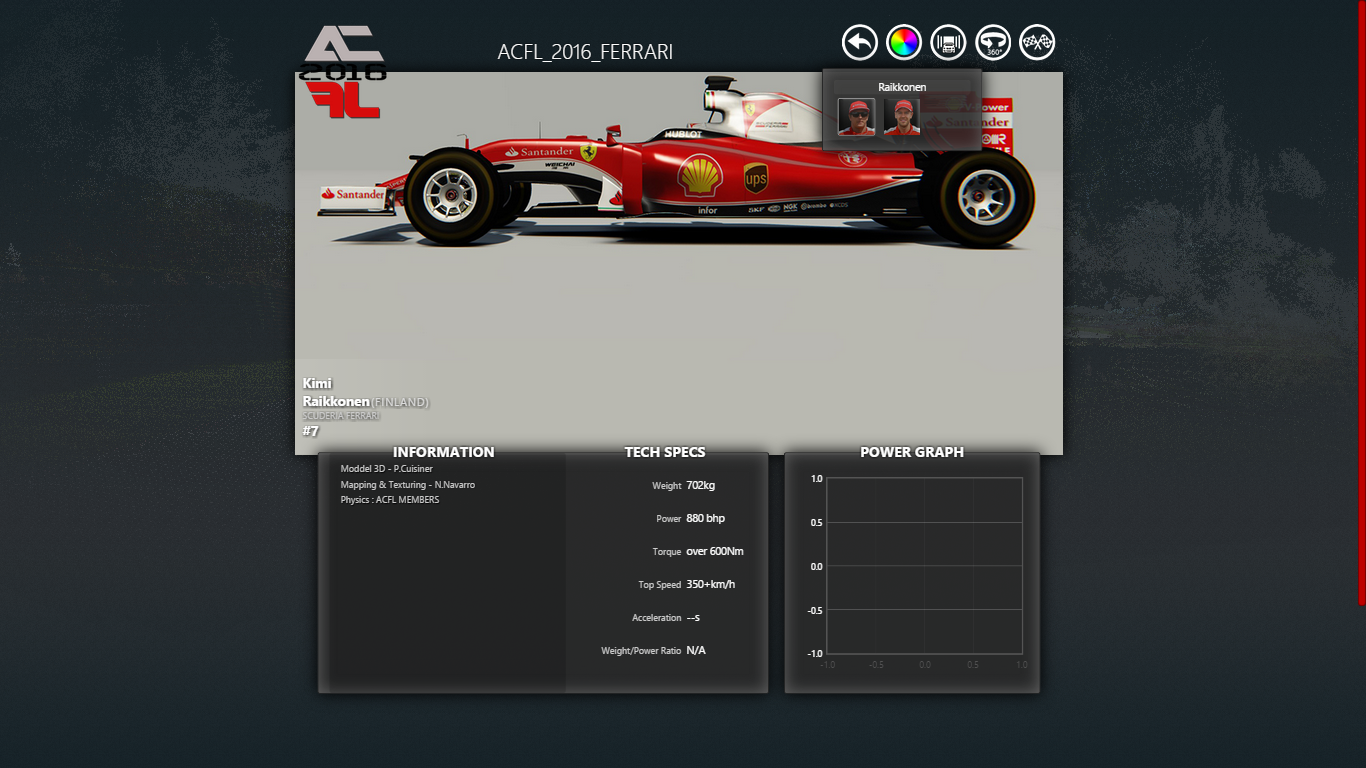Viewport: 1366px width, 768px height.
Task: Click the --s acceleration value
Action: coord(693,617)
